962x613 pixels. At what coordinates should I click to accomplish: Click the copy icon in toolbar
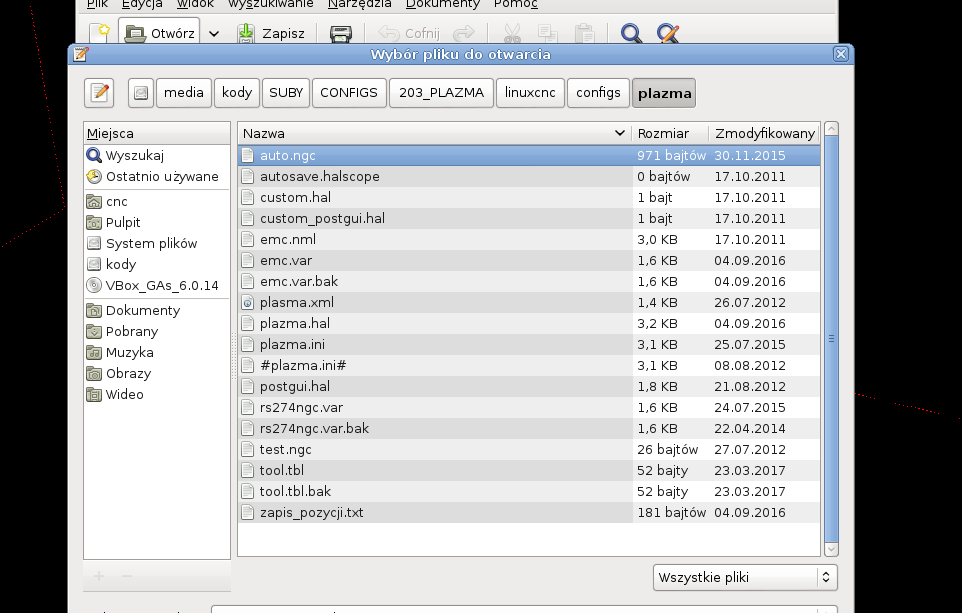pyautogui.click(x=547, y=33)
